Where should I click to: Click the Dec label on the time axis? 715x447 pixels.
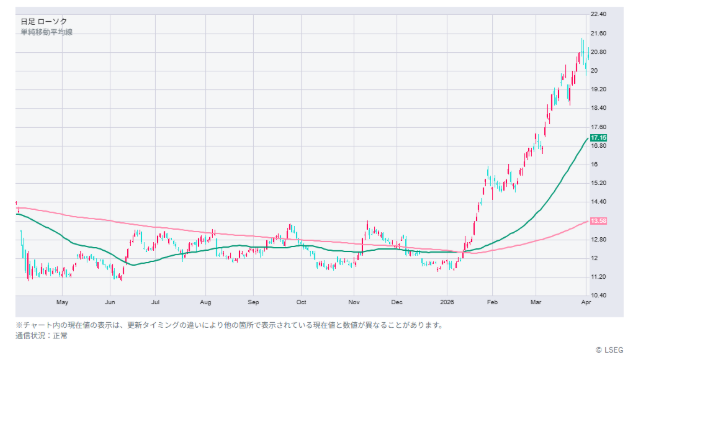pos(397,301)
